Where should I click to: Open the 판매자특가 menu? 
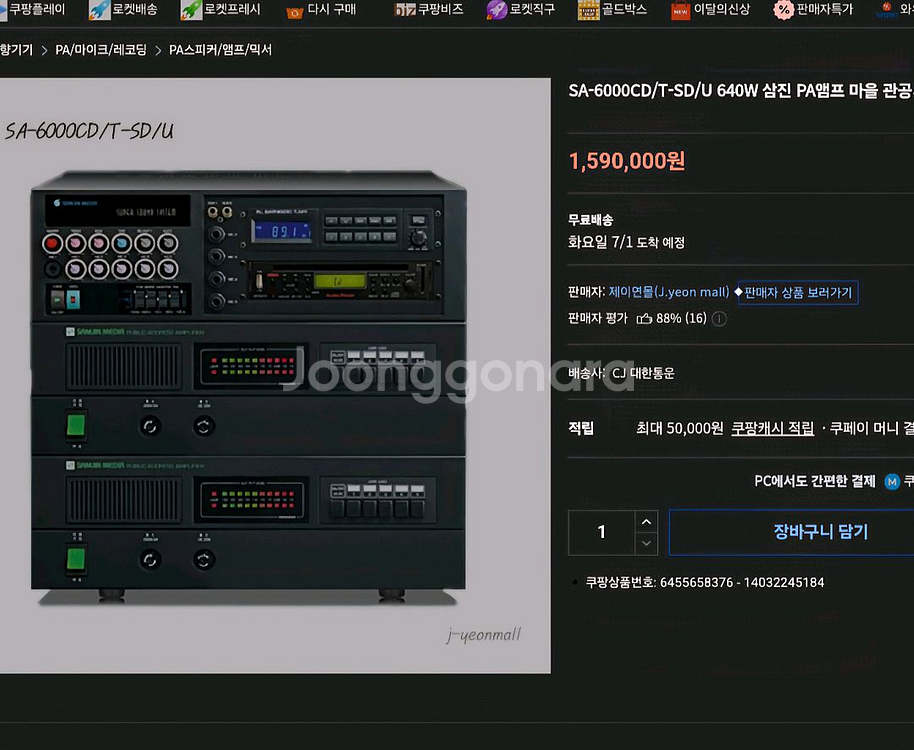(824, 9)
